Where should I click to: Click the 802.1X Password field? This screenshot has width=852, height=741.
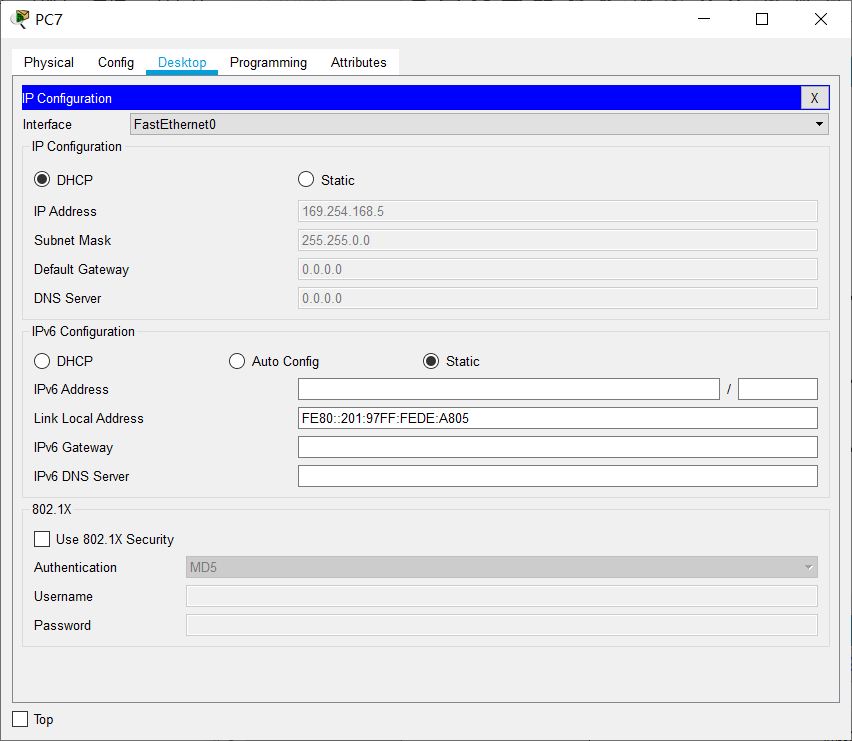[x=502, y=625]
